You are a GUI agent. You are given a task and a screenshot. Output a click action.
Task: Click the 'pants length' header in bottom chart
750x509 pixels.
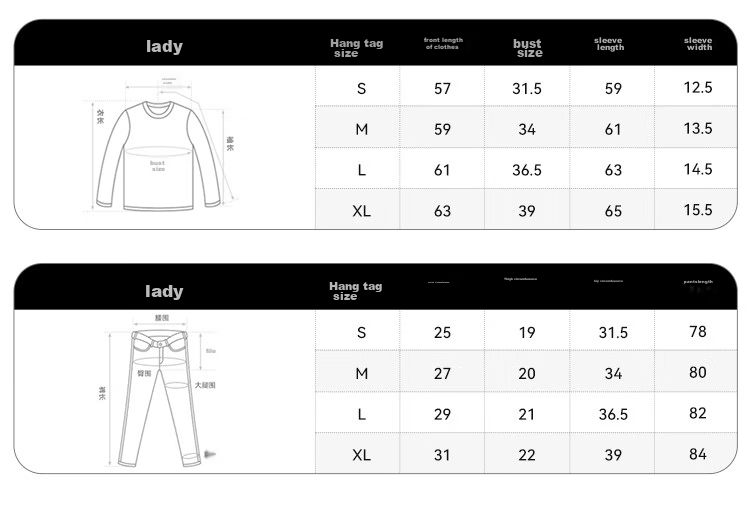698,282
